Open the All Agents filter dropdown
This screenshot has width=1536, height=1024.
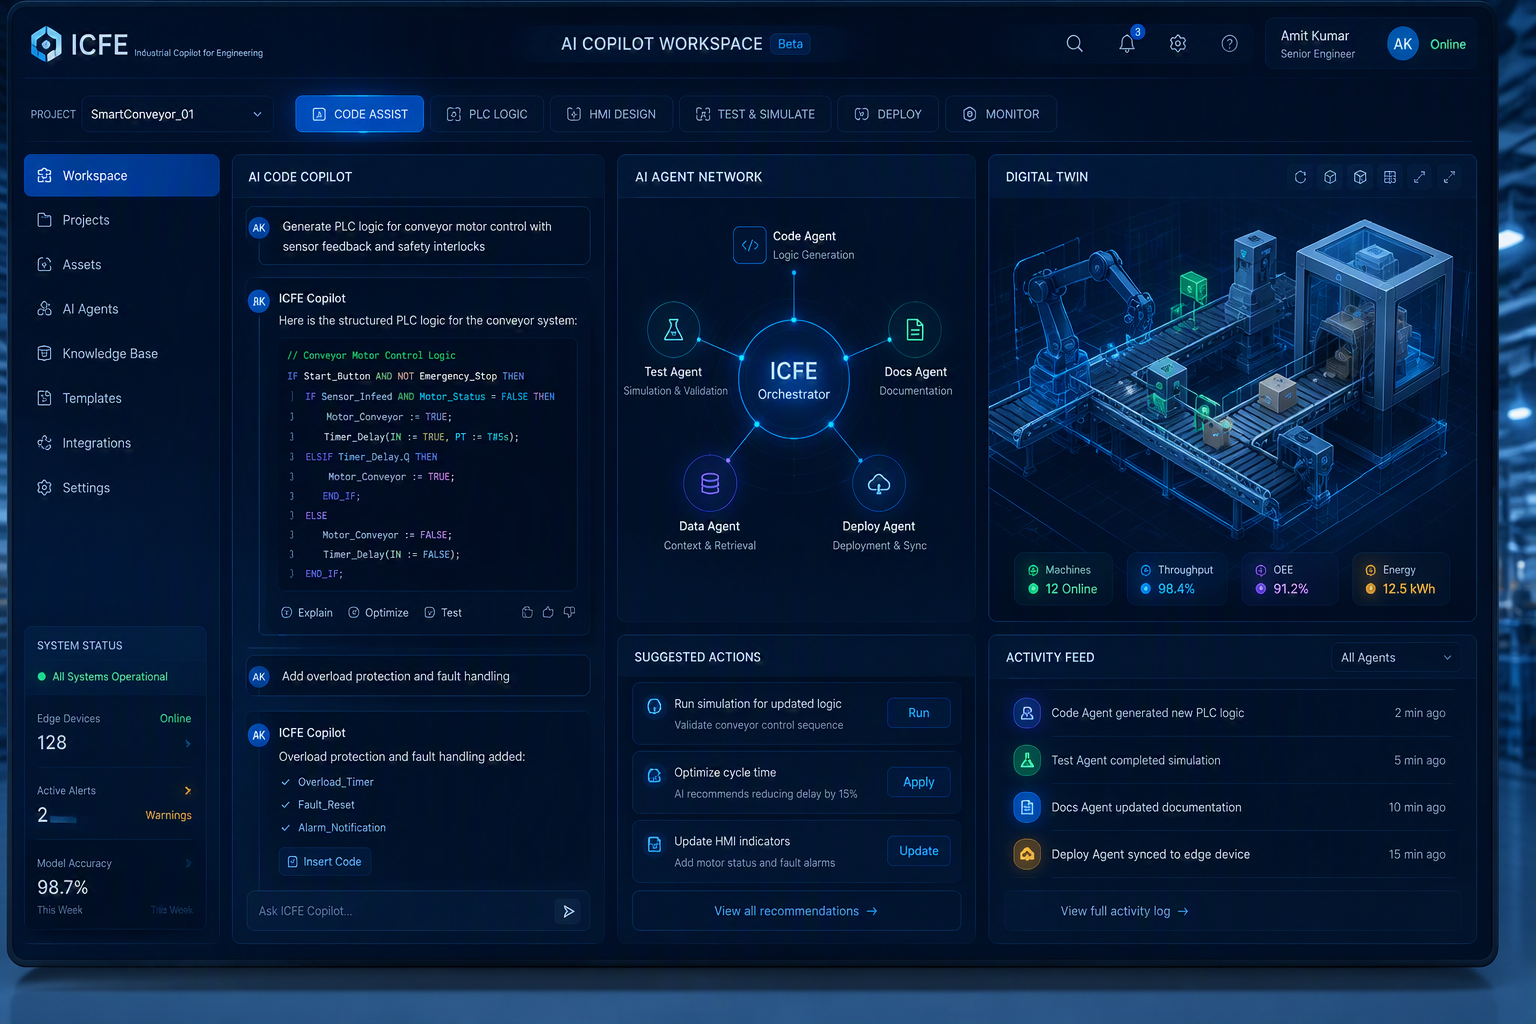[x=1396, y=658]
